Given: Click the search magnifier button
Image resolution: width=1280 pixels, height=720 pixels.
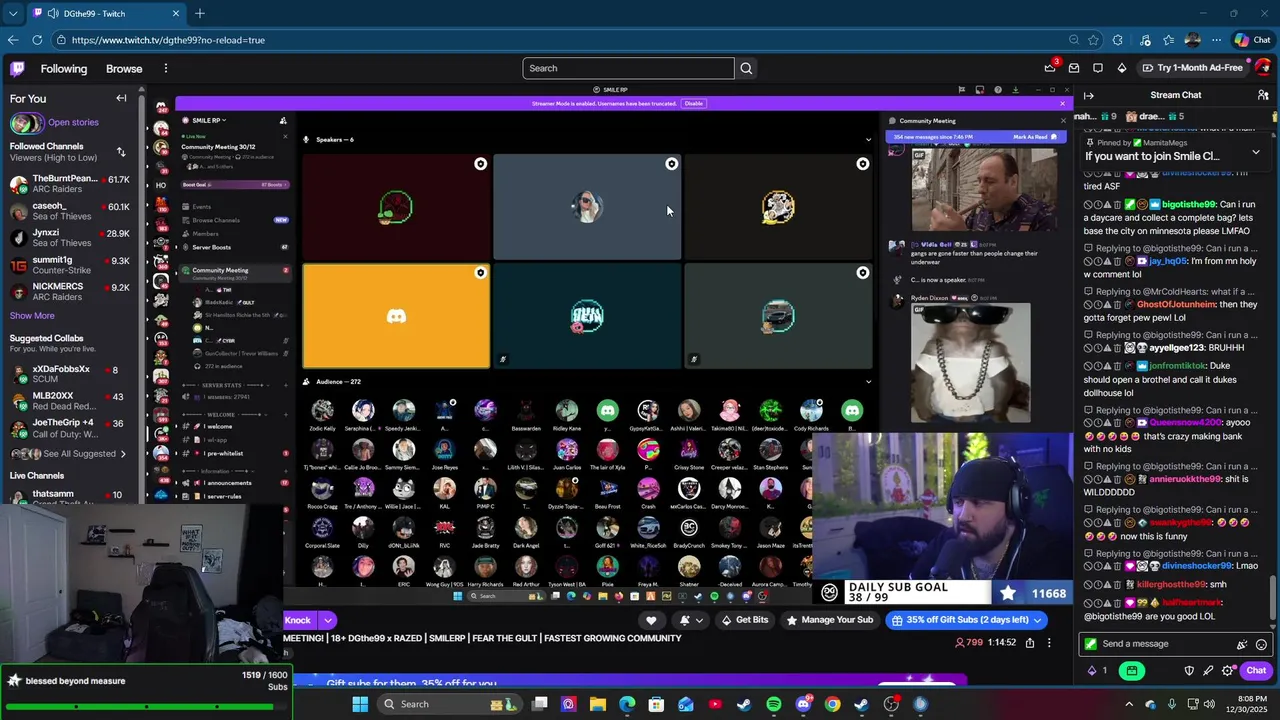Looking at the screenshot, I should (x=745, y=68).
